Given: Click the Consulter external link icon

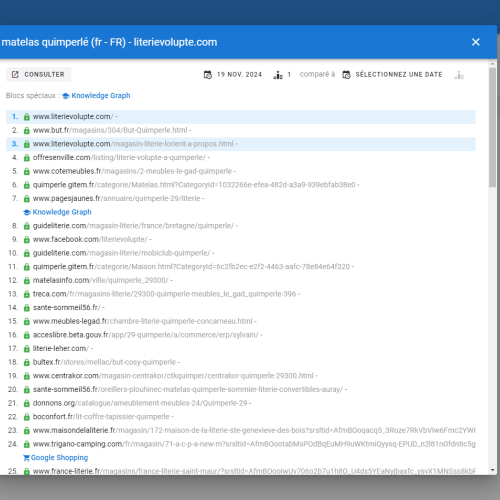Looking at the screenshot, I should [15, 74].
